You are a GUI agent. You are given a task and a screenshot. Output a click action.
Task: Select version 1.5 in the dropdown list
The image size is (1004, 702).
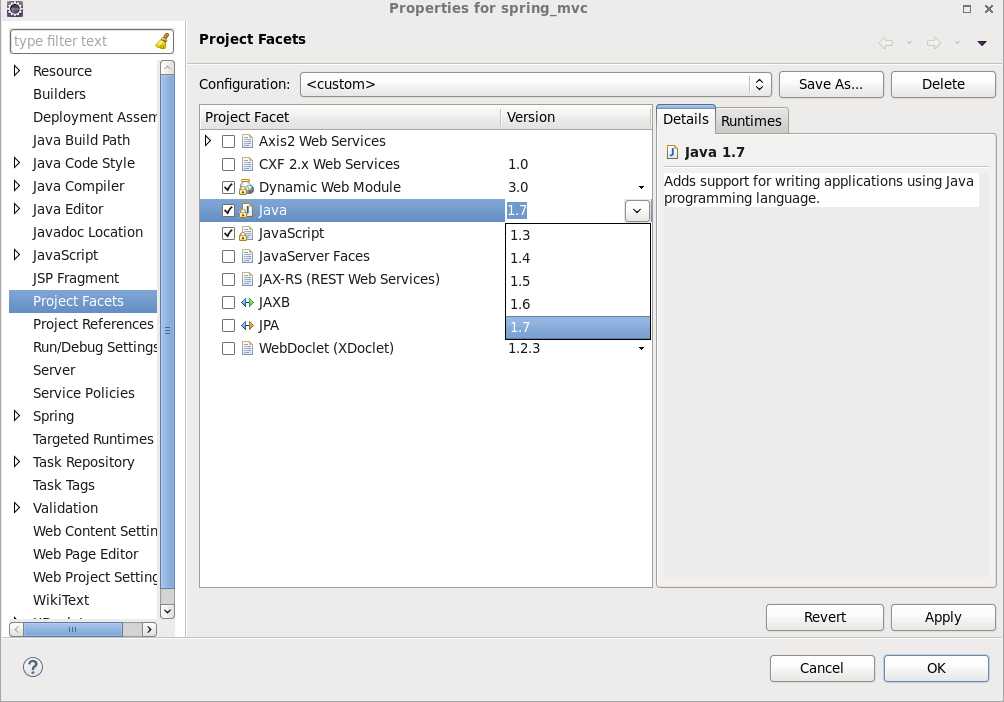click(578, 281)
